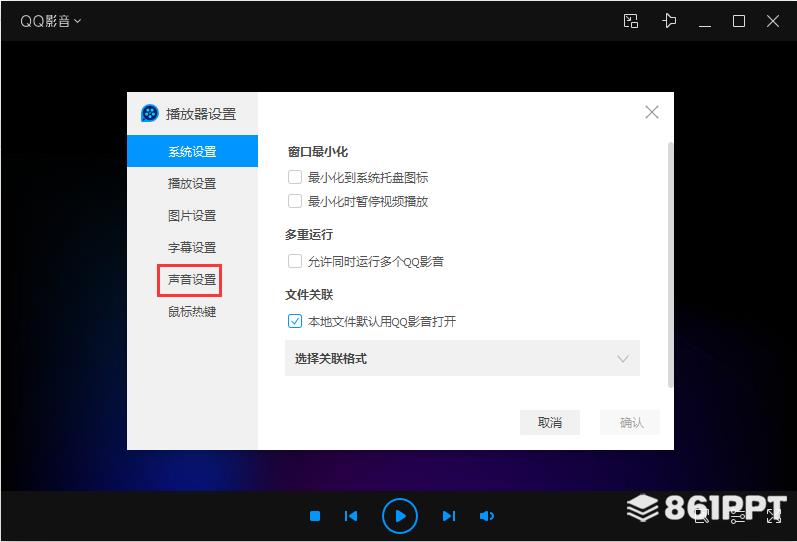Switch to mini mode via title bar icon

(x=631, y=21)
